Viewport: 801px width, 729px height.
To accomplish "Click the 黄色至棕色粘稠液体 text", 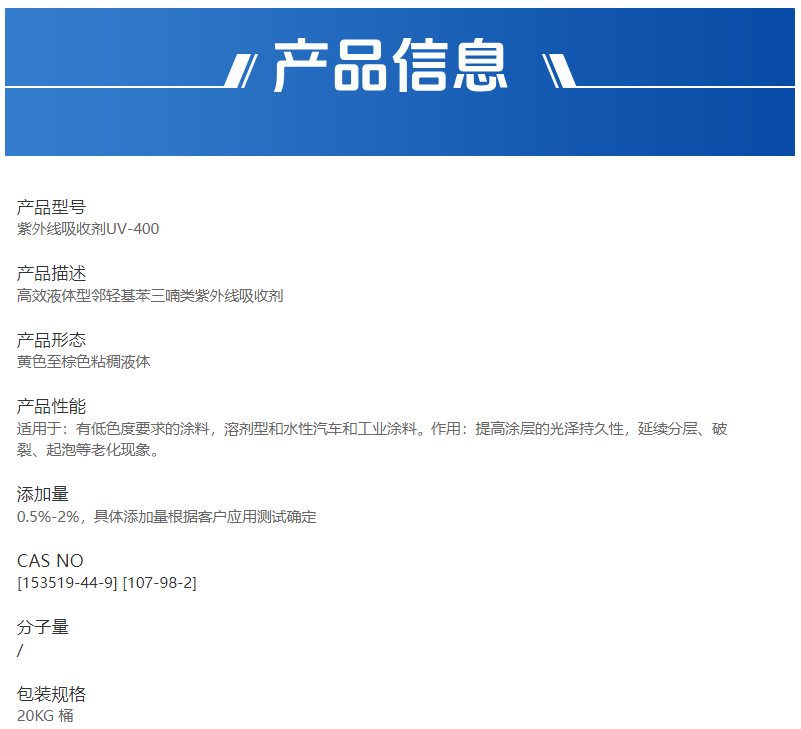I will tap(83, 362).
